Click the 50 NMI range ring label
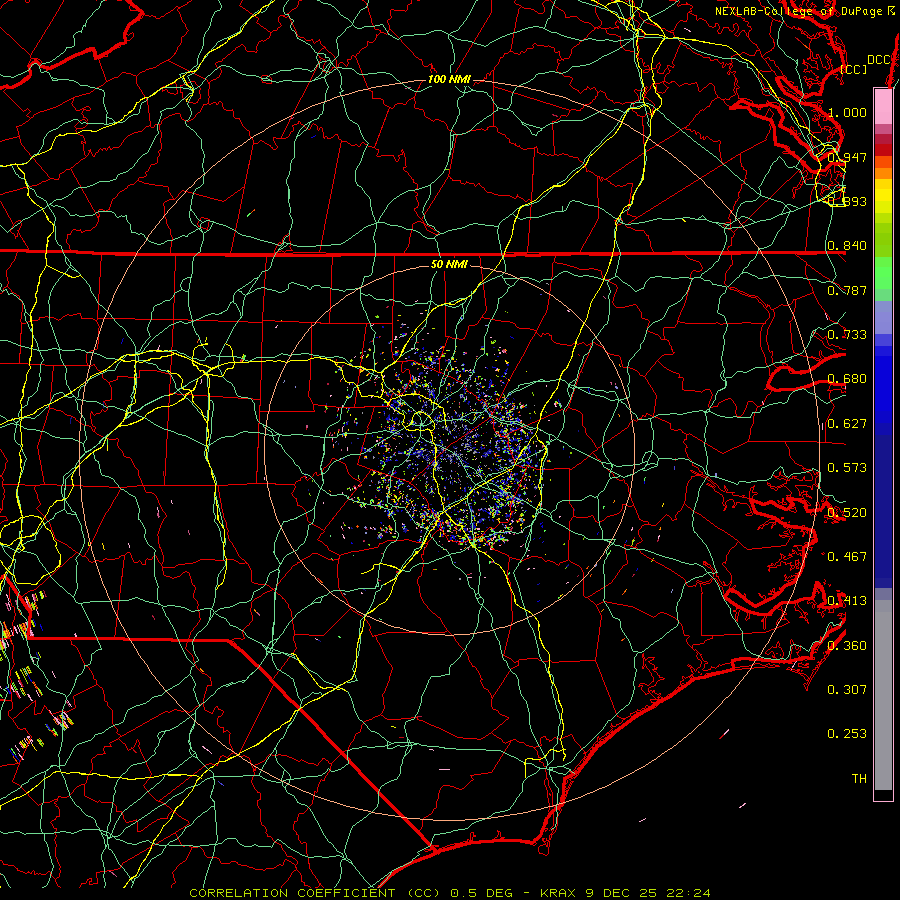This screenshot has width=900, height=900. [449, 264]
